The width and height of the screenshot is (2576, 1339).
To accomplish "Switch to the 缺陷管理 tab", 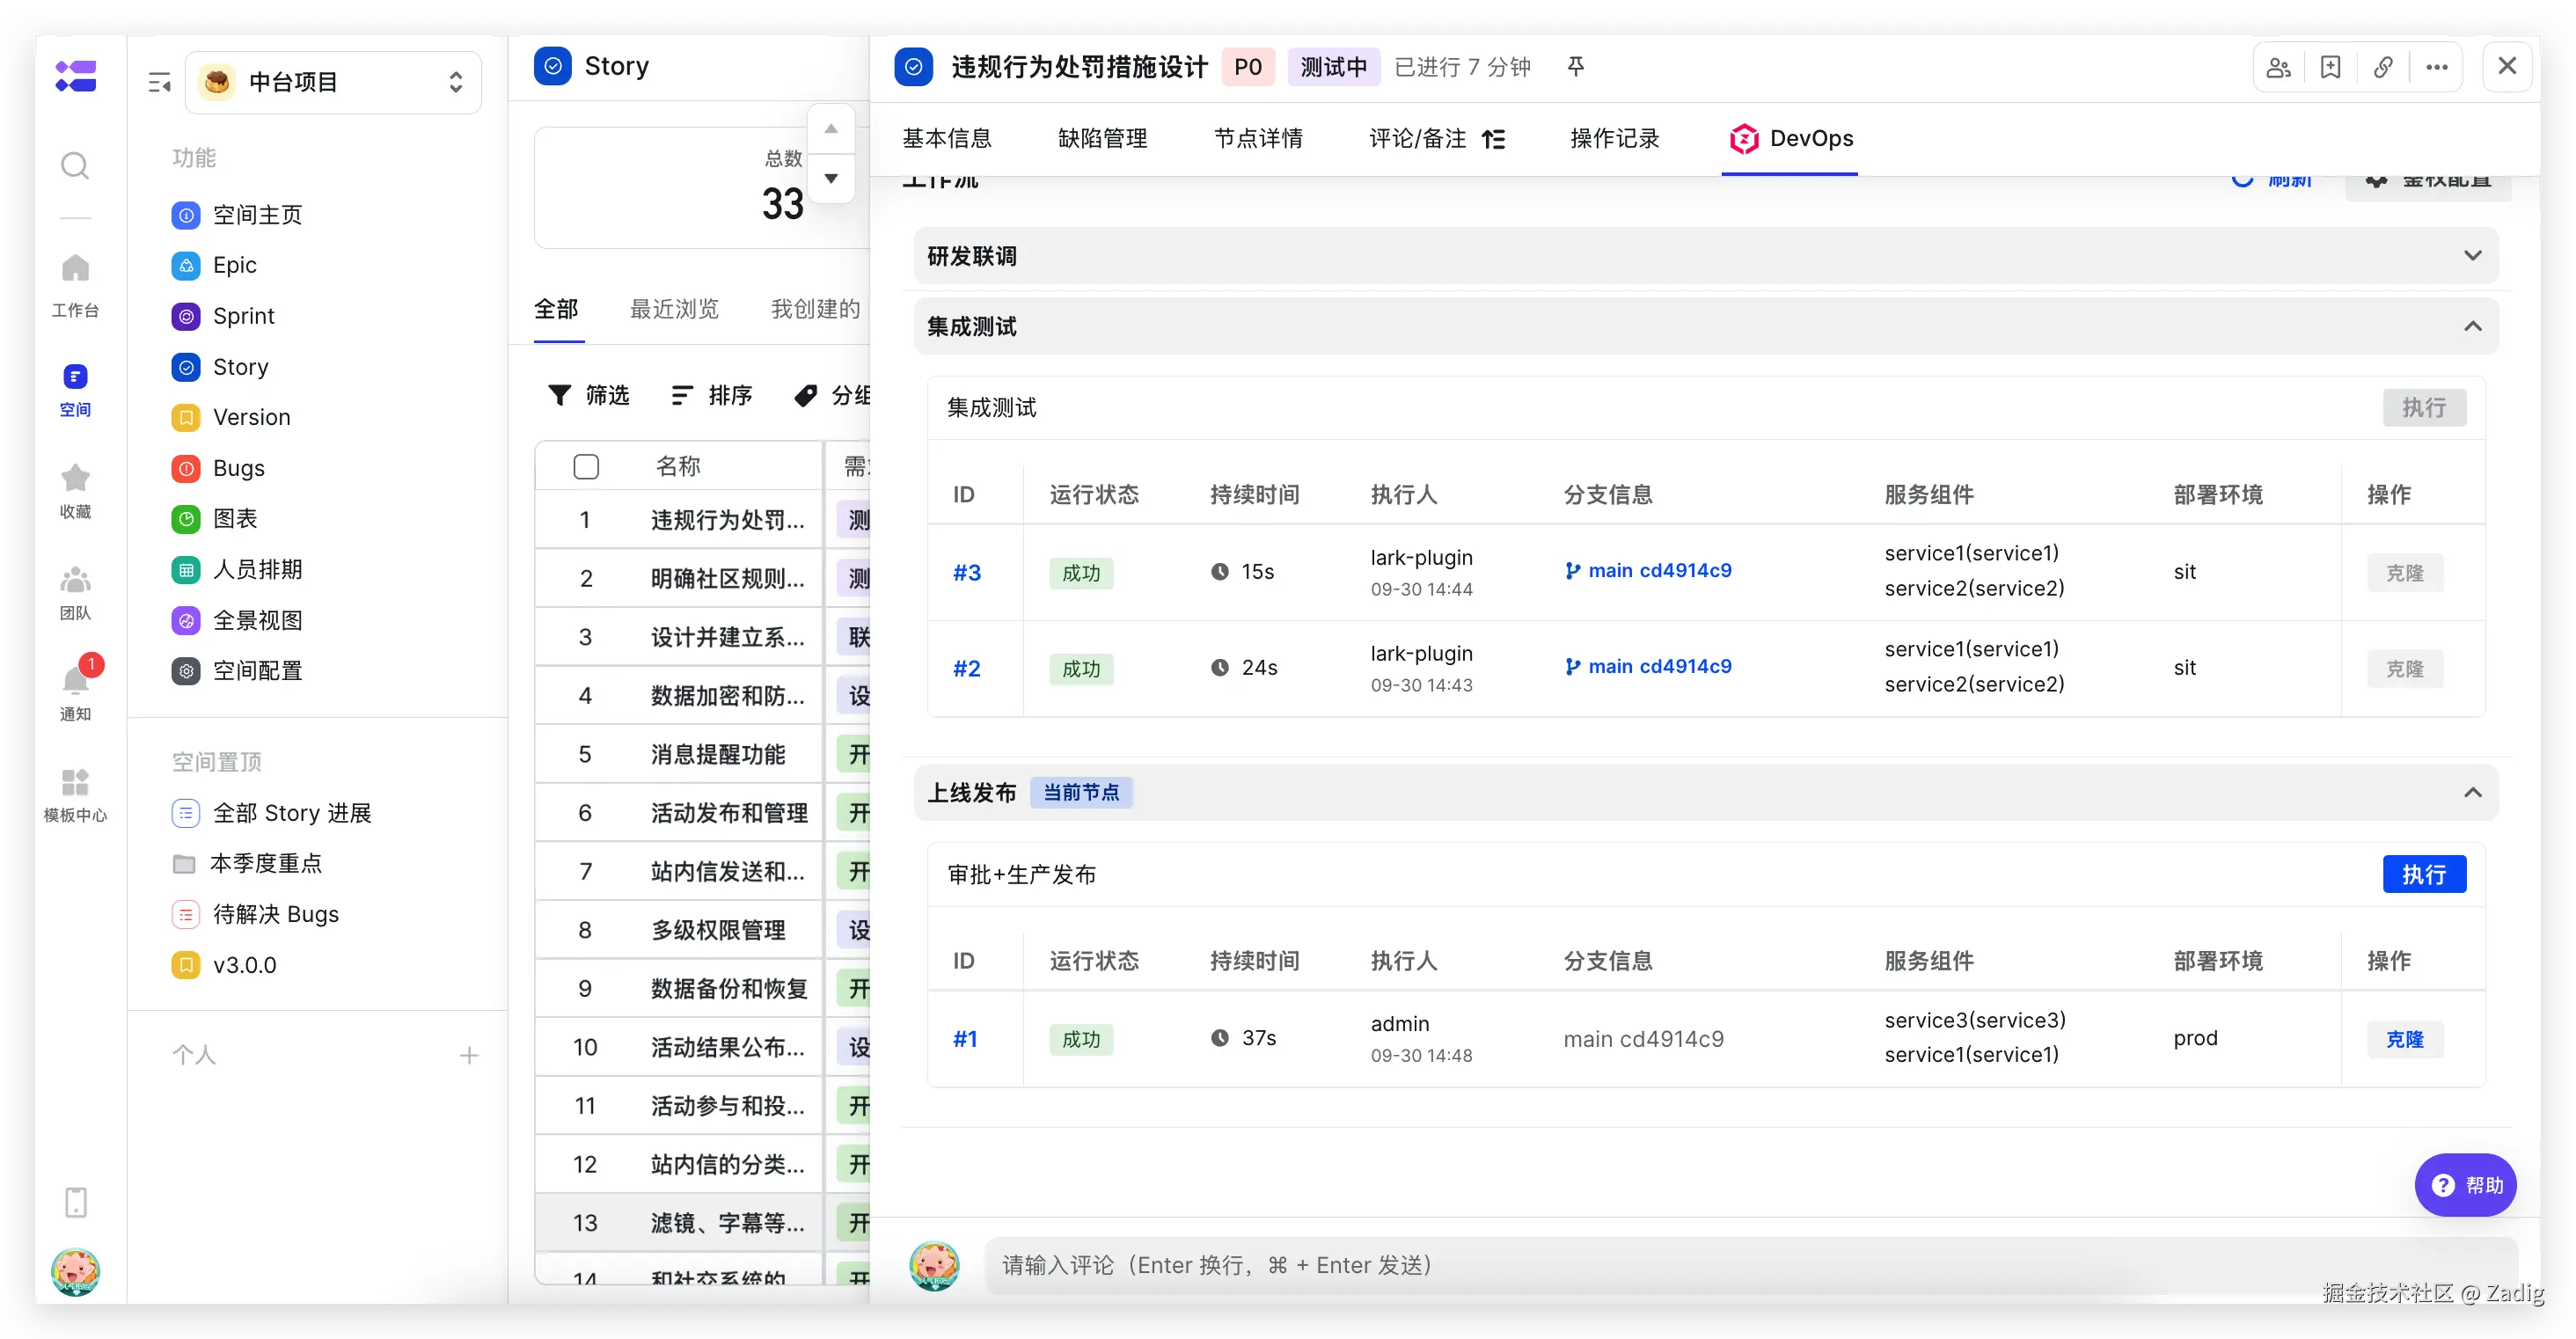I will pyautogui.click(x=1102, y=138).
